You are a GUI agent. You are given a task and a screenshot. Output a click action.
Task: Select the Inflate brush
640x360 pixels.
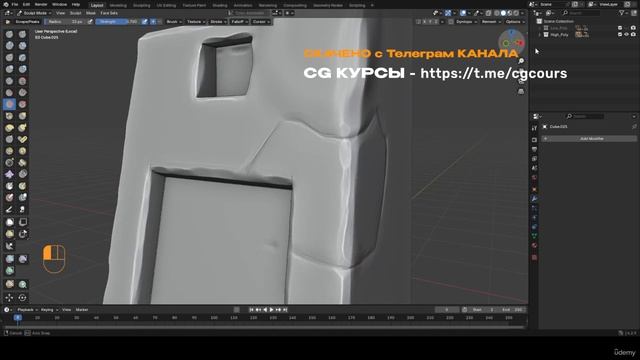coord(9,69)
